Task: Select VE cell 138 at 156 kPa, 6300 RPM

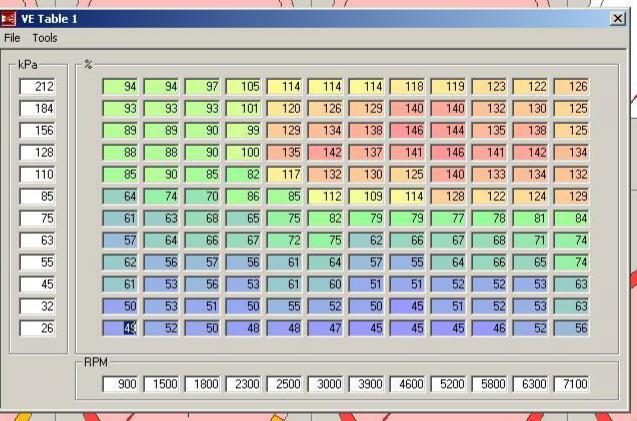Action: 531,130
